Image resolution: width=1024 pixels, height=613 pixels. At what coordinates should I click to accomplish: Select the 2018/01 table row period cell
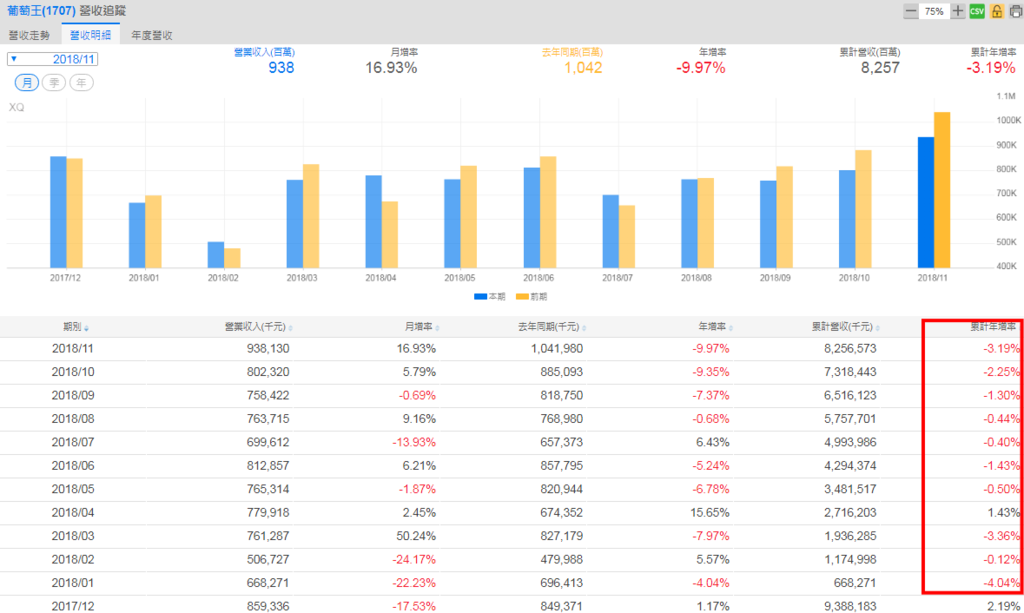(x=72, y=583)
